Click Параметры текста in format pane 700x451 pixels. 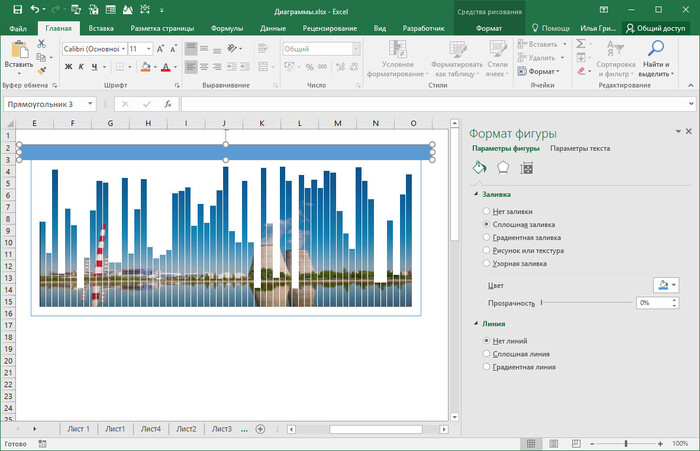coord(580,148)
